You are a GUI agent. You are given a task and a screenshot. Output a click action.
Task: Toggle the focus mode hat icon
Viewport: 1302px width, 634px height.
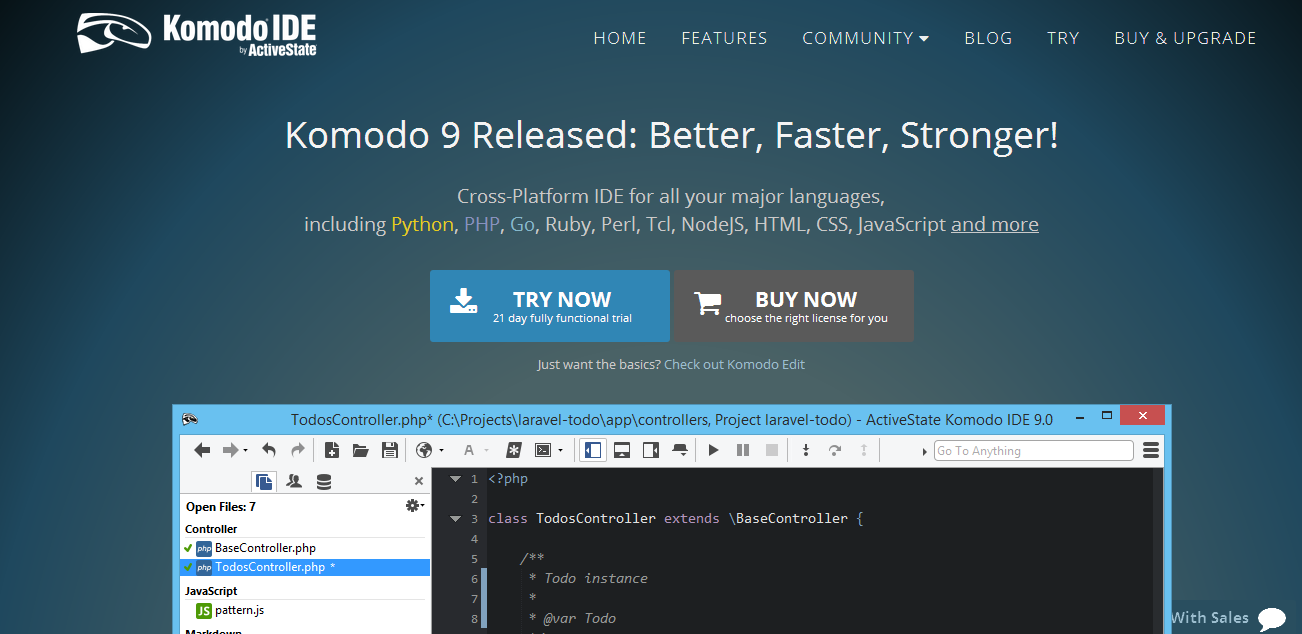coord(680,451)
